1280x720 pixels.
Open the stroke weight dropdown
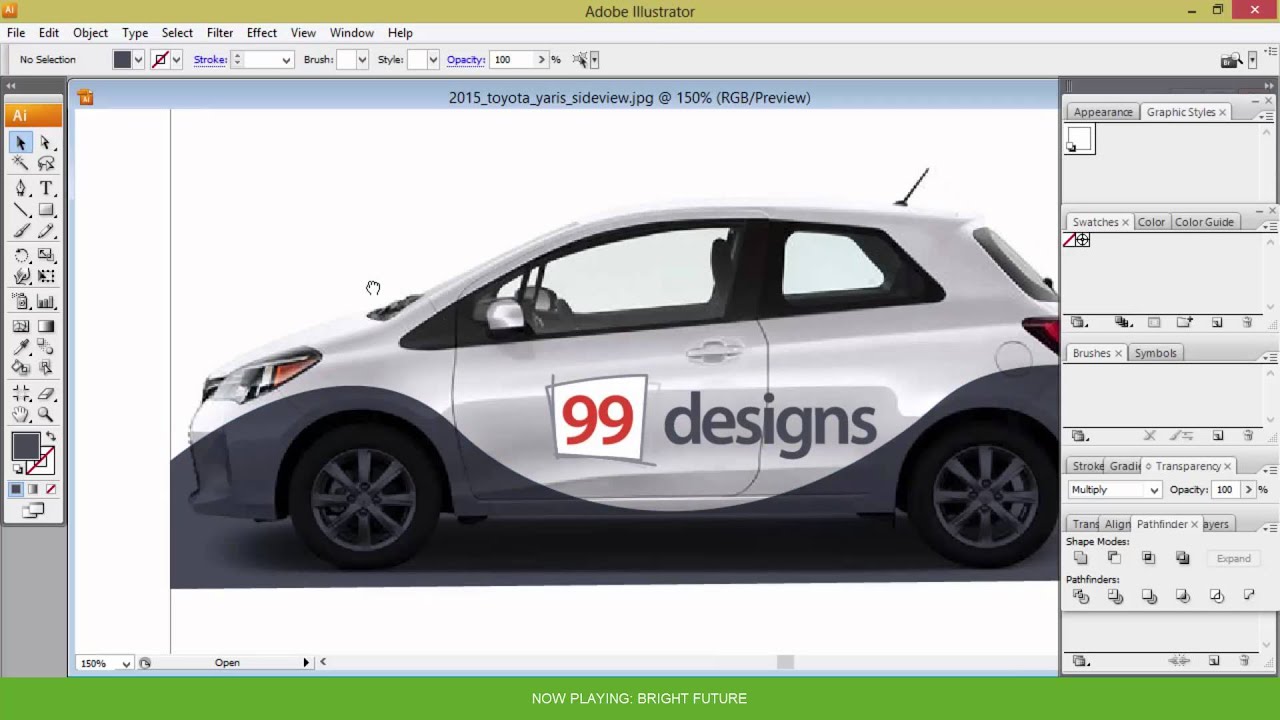tap(286, 60)
